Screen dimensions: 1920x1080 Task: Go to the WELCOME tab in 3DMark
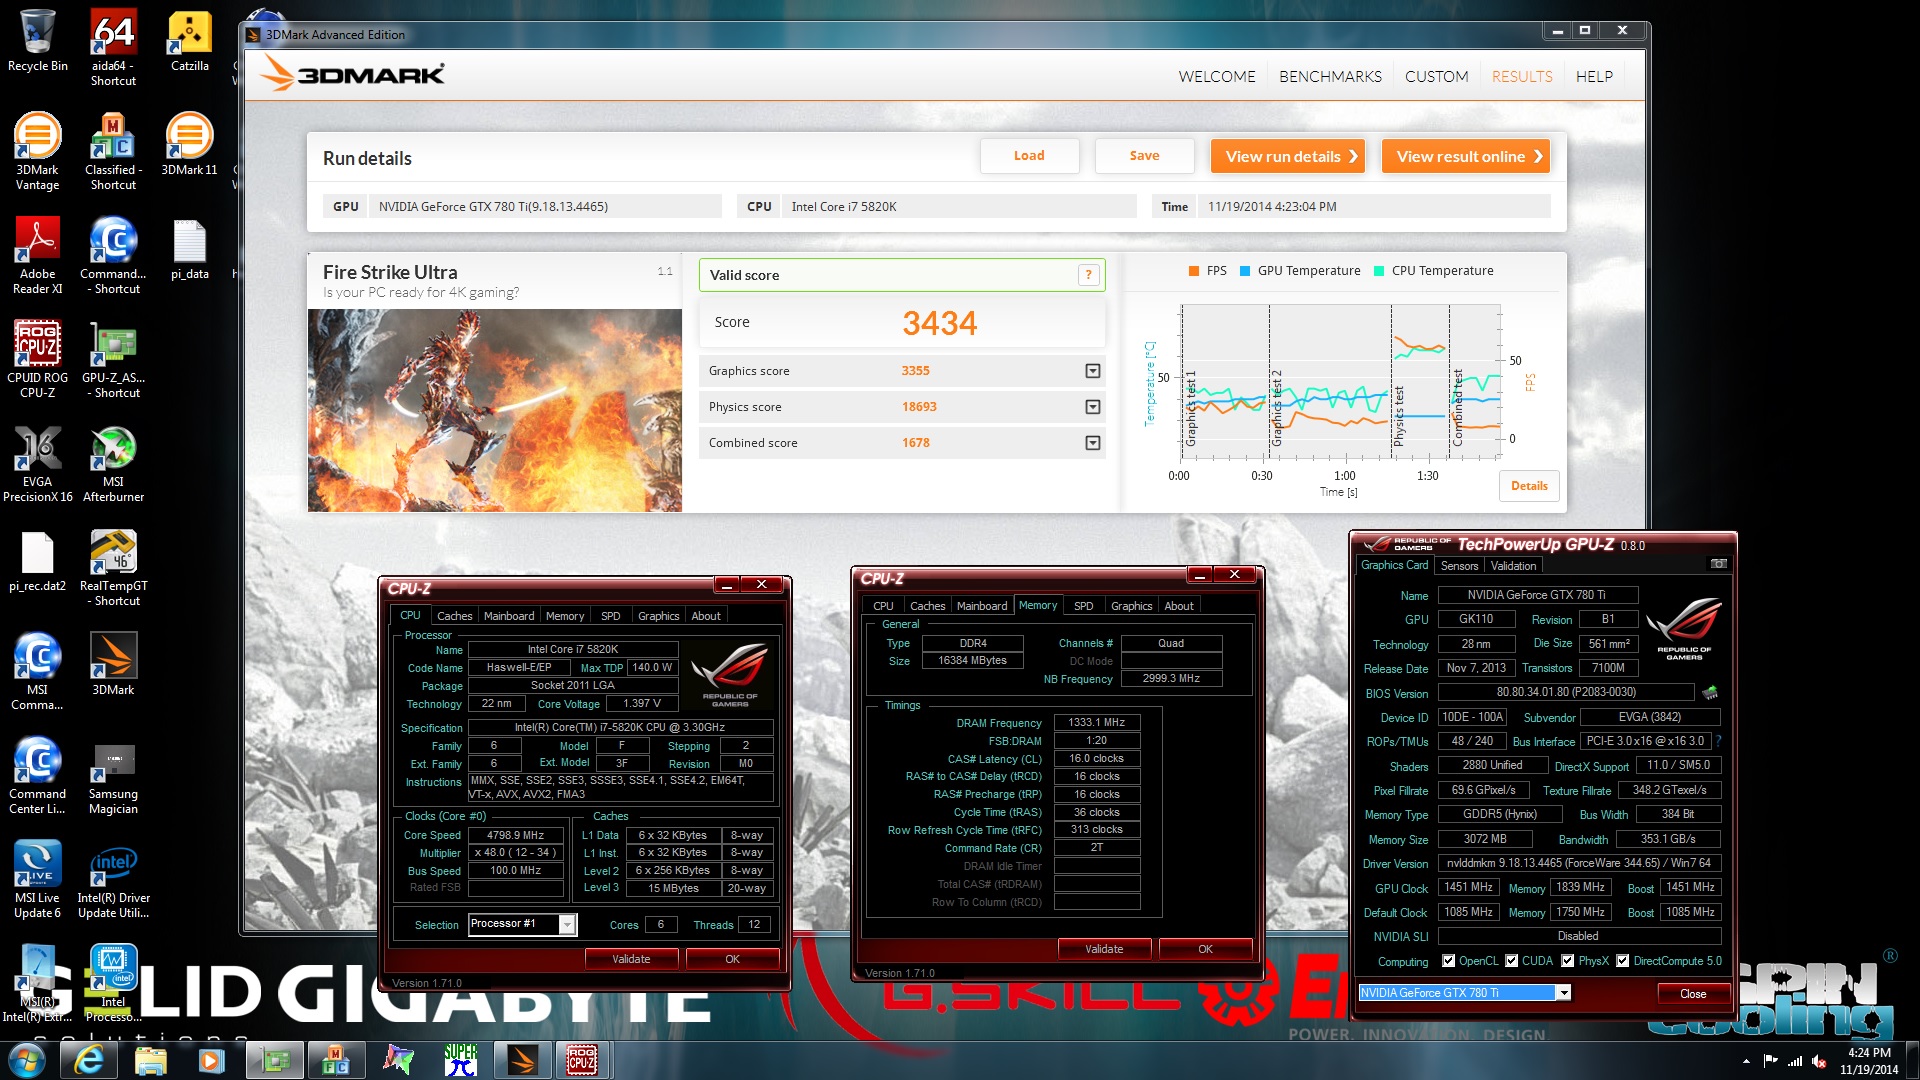pyautogui.click(x=1216, y=76)
